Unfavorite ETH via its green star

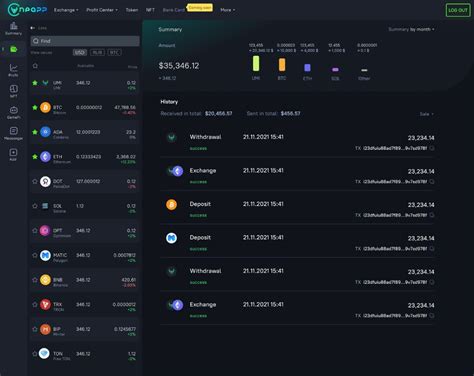(x=35, y=157)
